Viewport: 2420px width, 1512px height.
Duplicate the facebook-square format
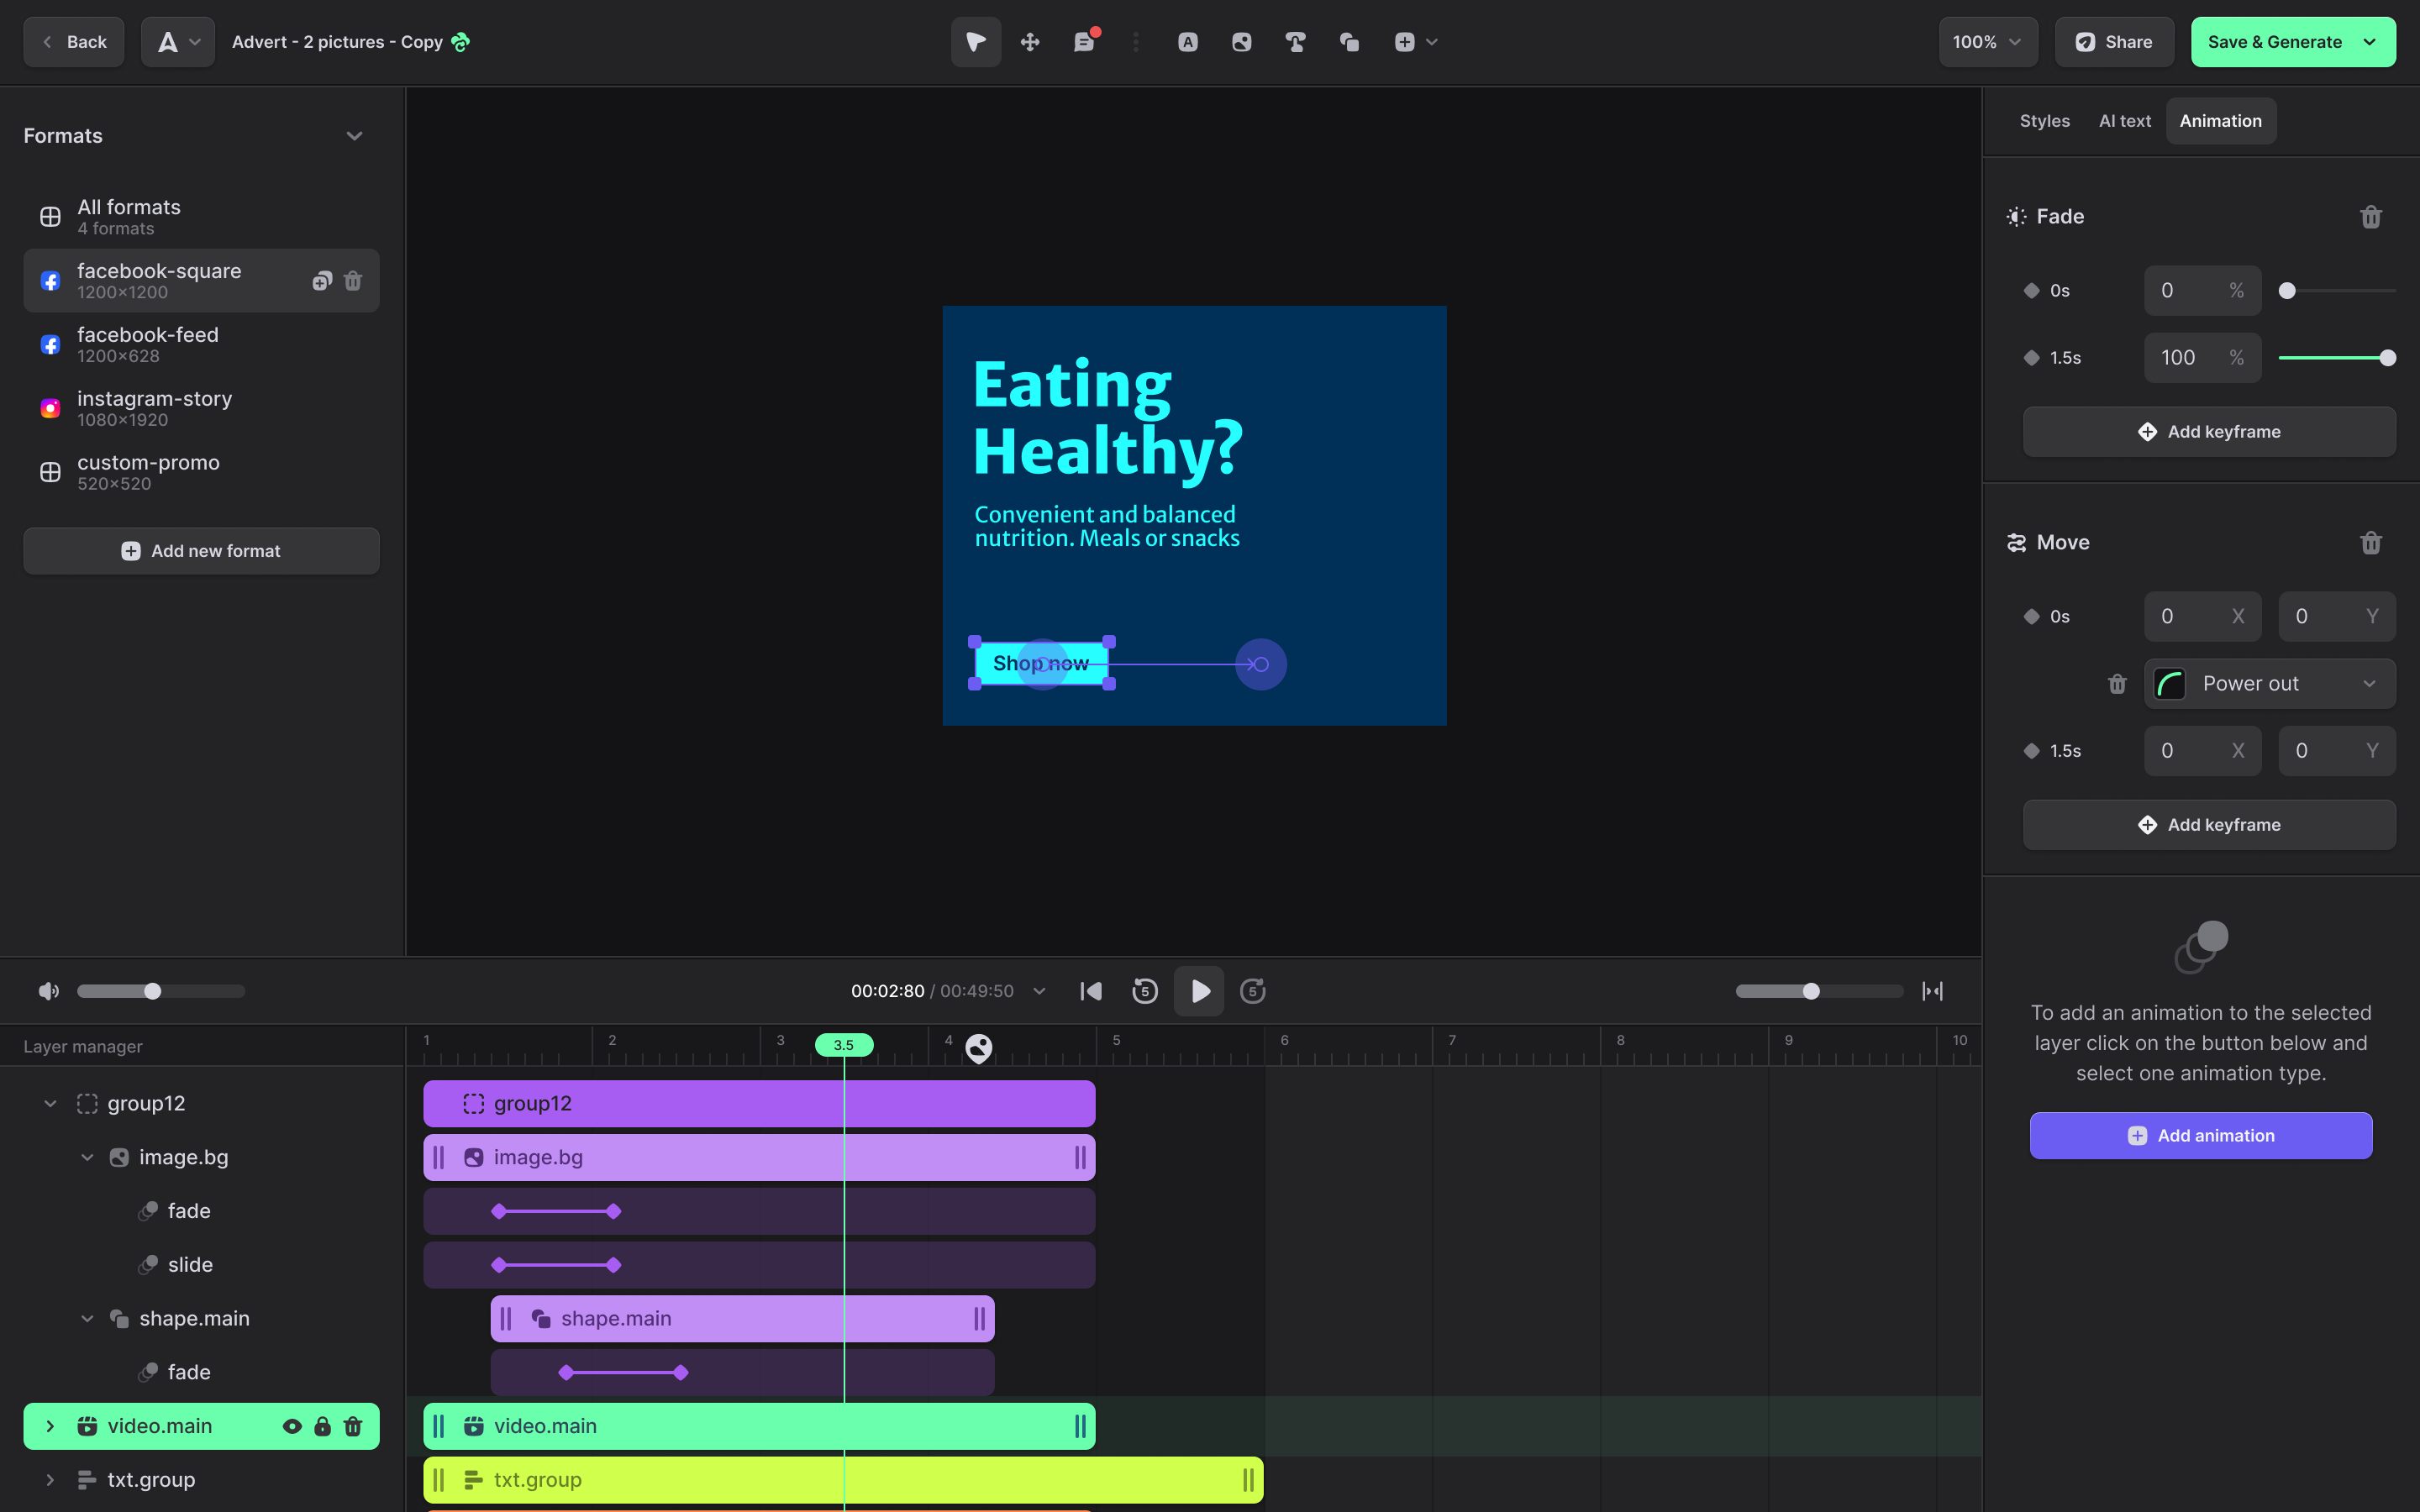(x=321, y=281)
